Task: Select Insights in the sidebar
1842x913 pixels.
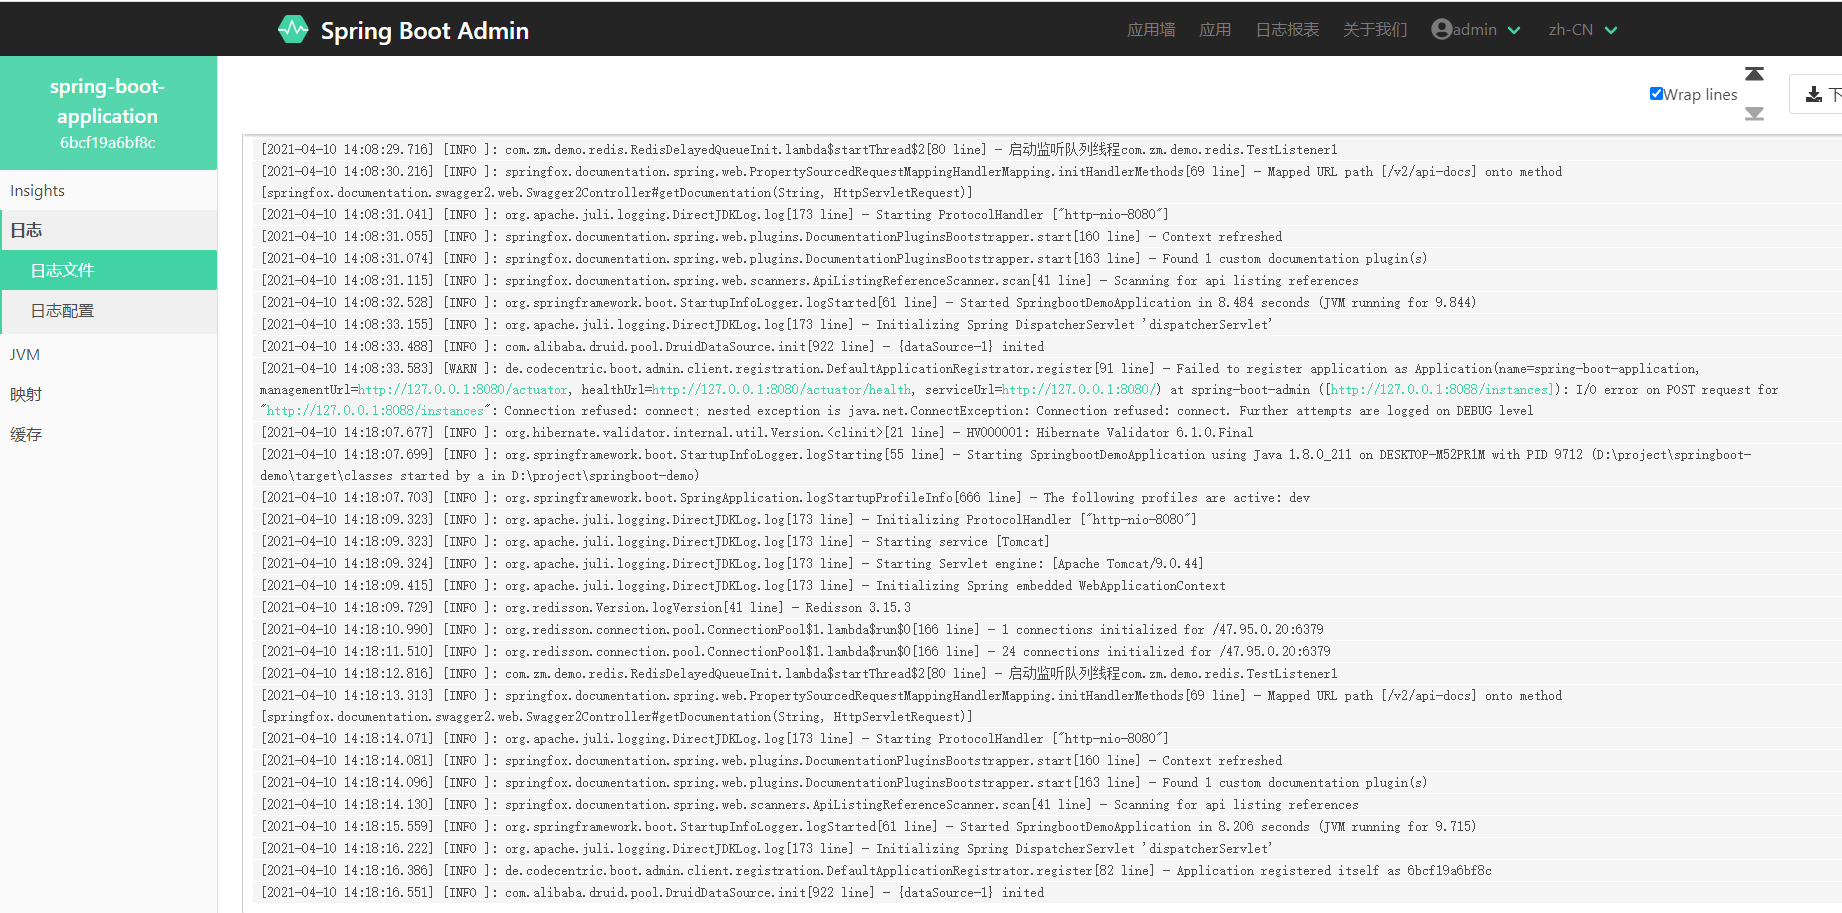Action: coord(108,190)
